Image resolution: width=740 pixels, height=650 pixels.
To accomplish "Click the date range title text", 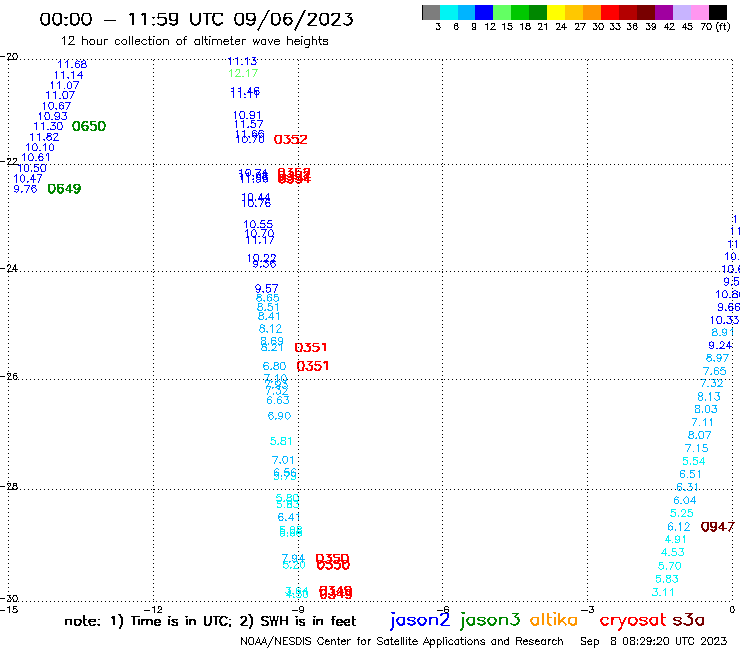I will tap(196, 19).
